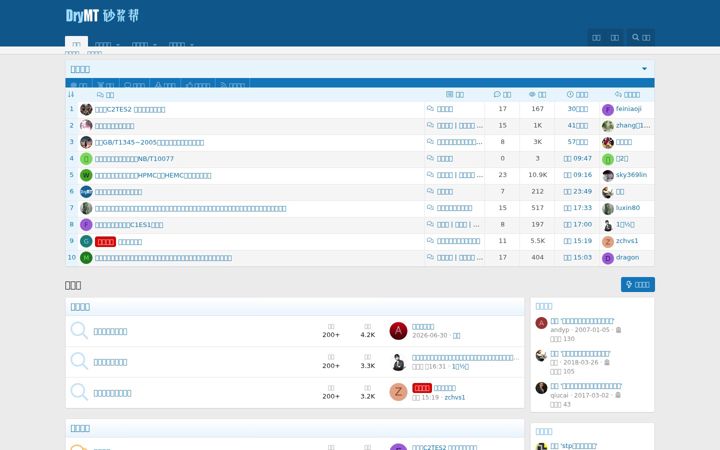Click andyp's red A avatar in sidebar

[x=541, y=323]
